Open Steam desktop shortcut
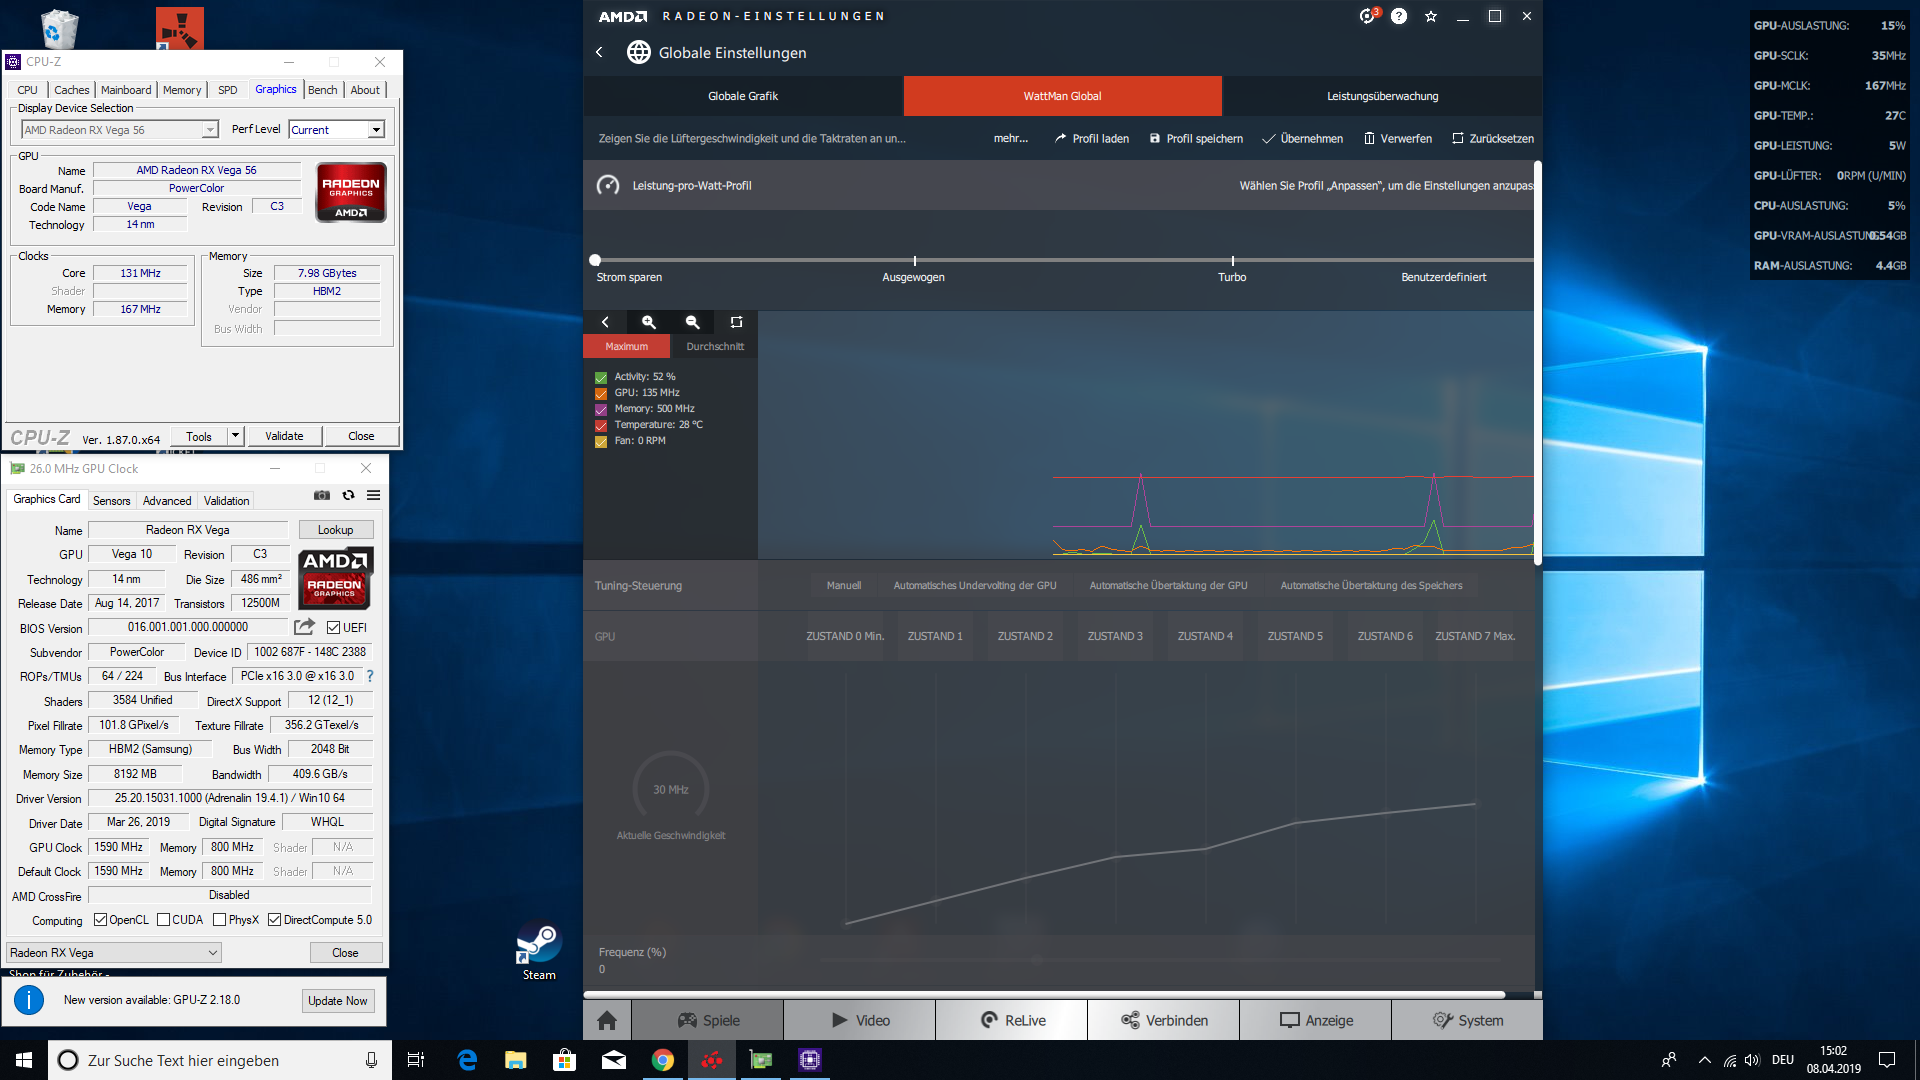 pos(539,950)
